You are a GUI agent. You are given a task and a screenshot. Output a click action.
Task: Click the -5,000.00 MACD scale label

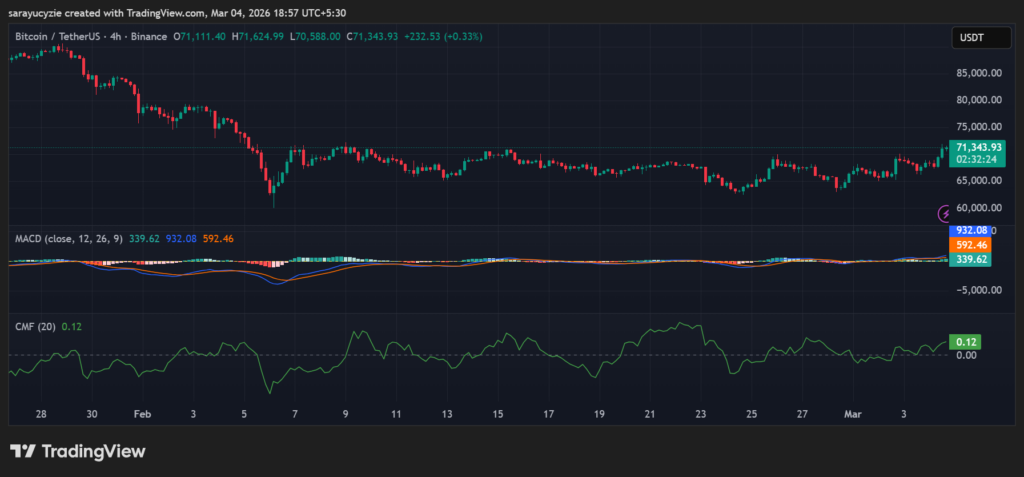[976, 290]
